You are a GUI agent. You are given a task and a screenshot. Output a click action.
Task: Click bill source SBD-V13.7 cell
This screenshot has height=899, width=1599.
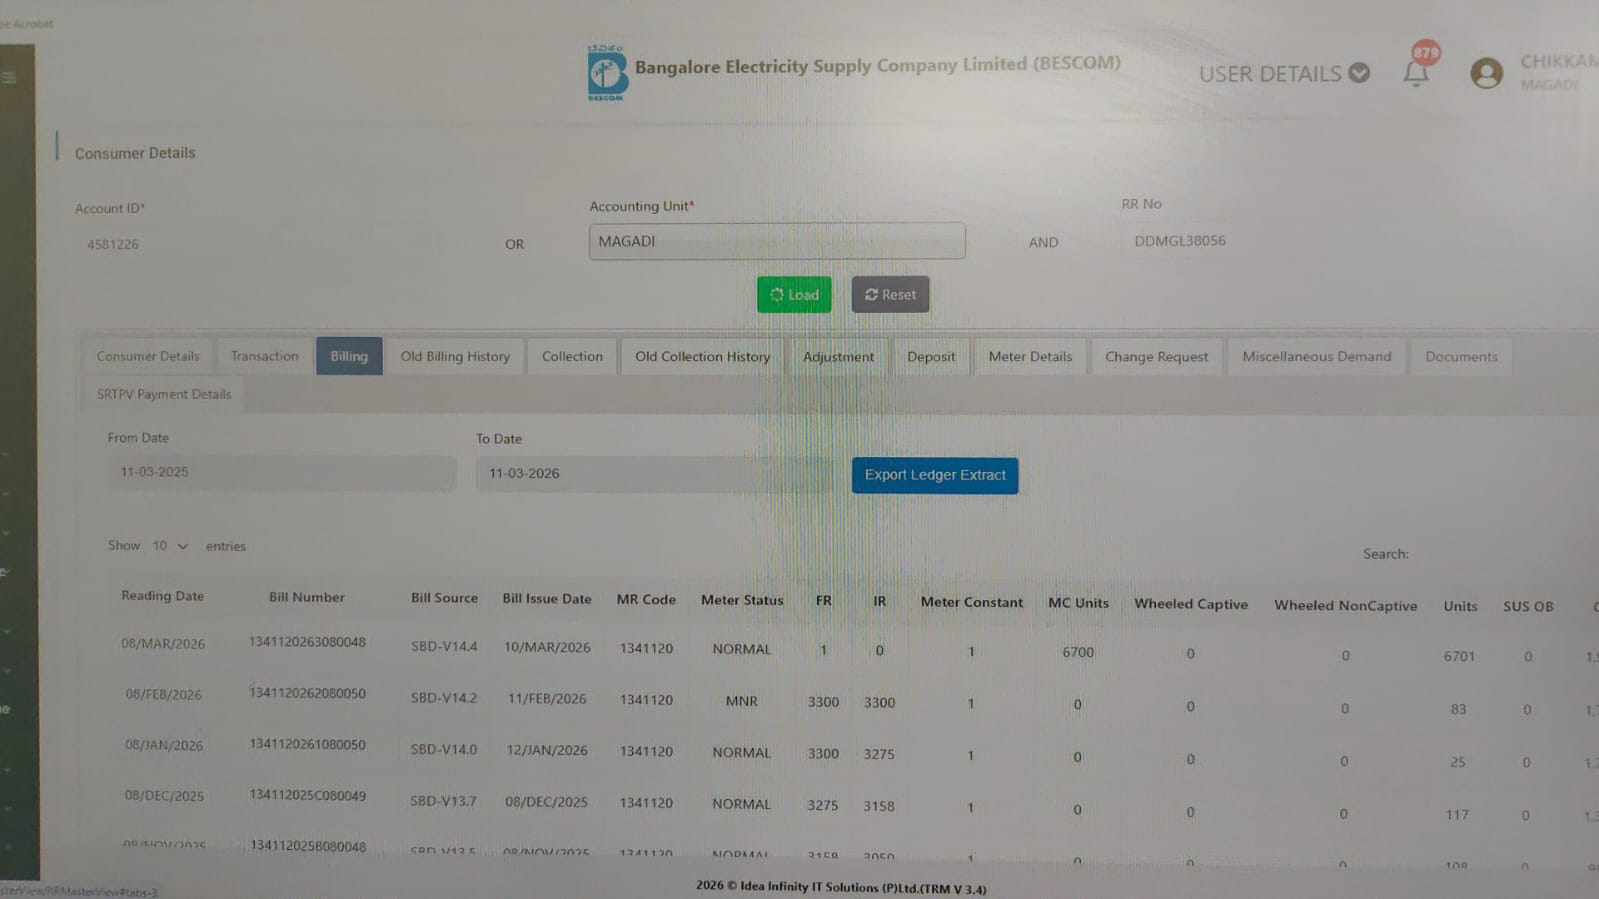tap(443, 801)
